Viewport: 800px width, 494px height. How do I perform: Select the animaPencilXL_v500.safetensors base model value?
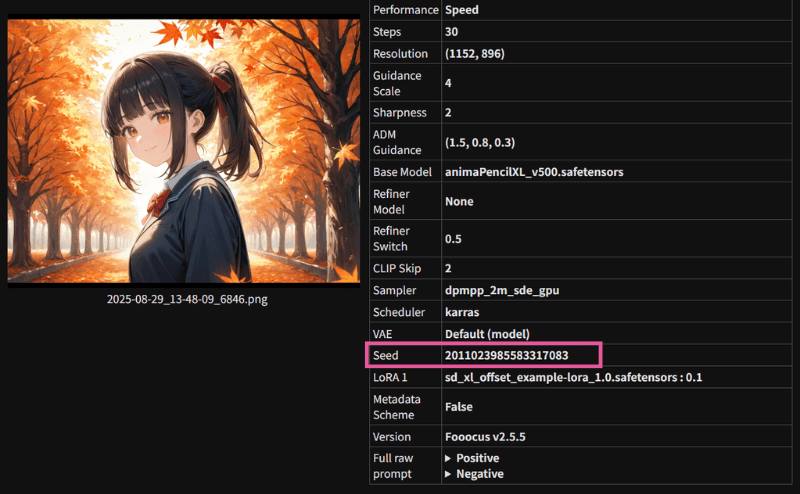(534, 172)
